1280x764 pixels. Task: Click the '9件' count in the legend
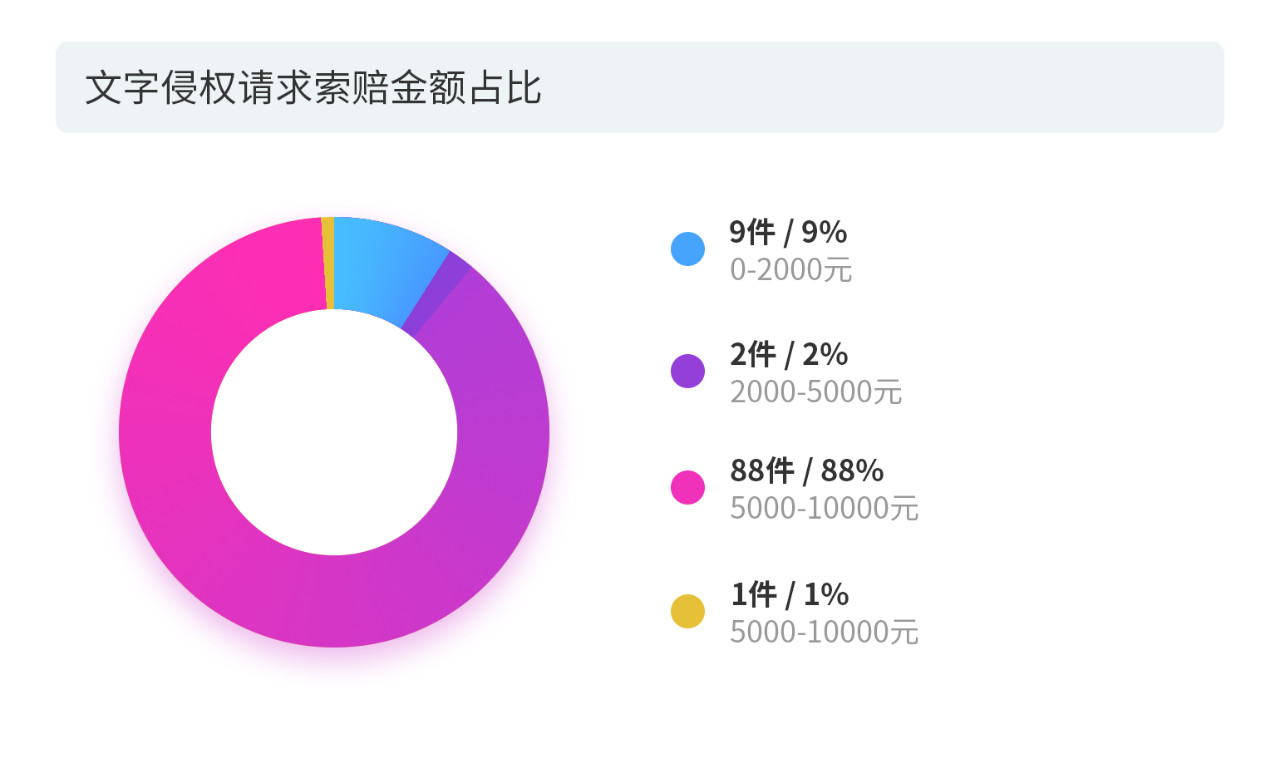click(x=752, y=232)
